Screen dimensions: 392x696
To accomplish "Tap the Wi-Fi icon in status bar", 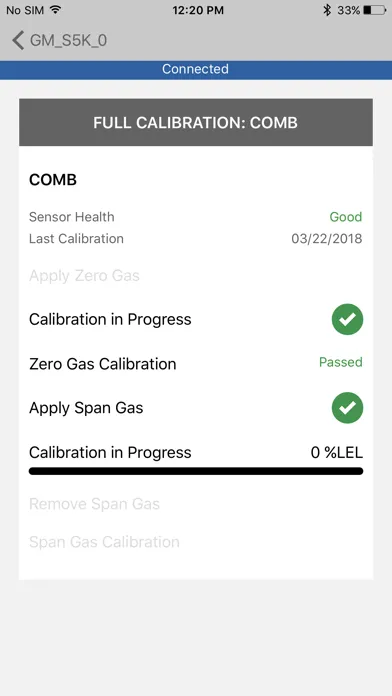I will point(55,10).
